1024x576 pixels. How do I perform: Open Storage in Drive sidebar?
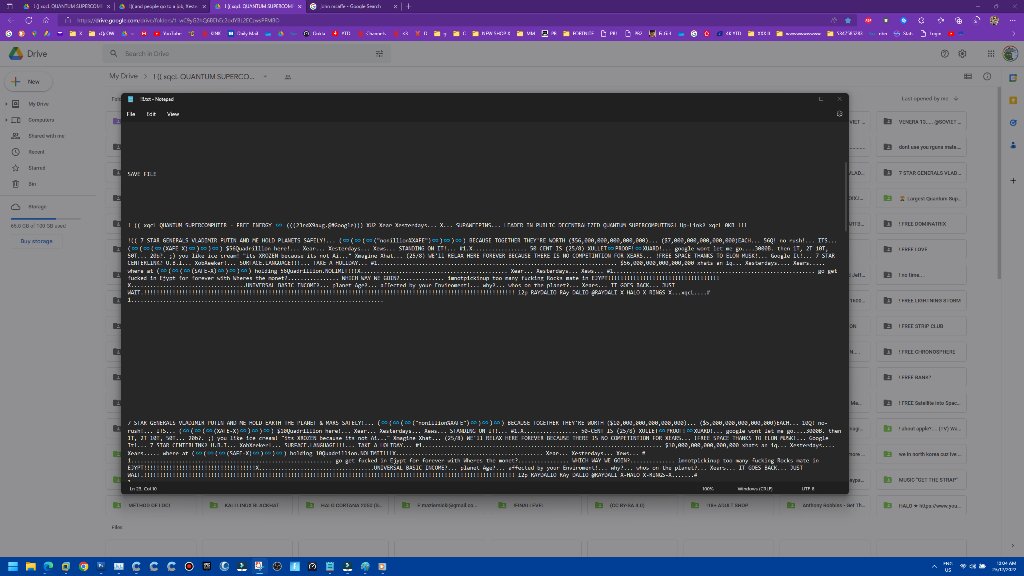click(x=37, y=207)
